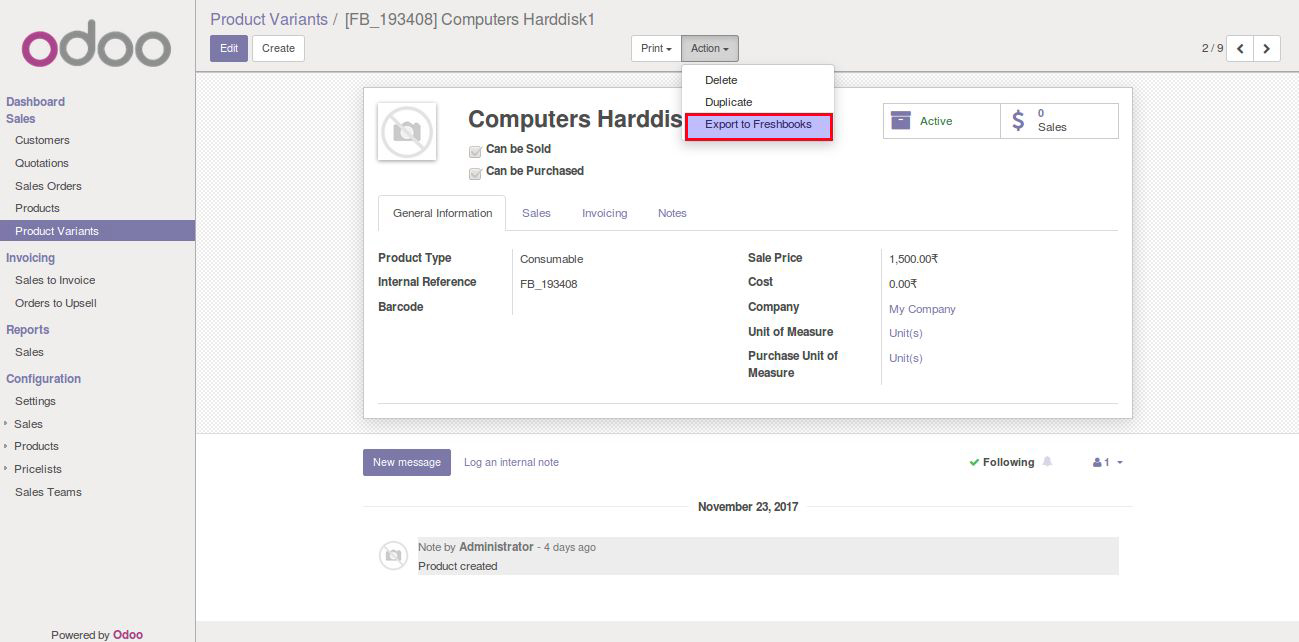Switch to the Sales tab
Image resolution: width=1299 pixels, height=642 pixels.
[536, 213]
